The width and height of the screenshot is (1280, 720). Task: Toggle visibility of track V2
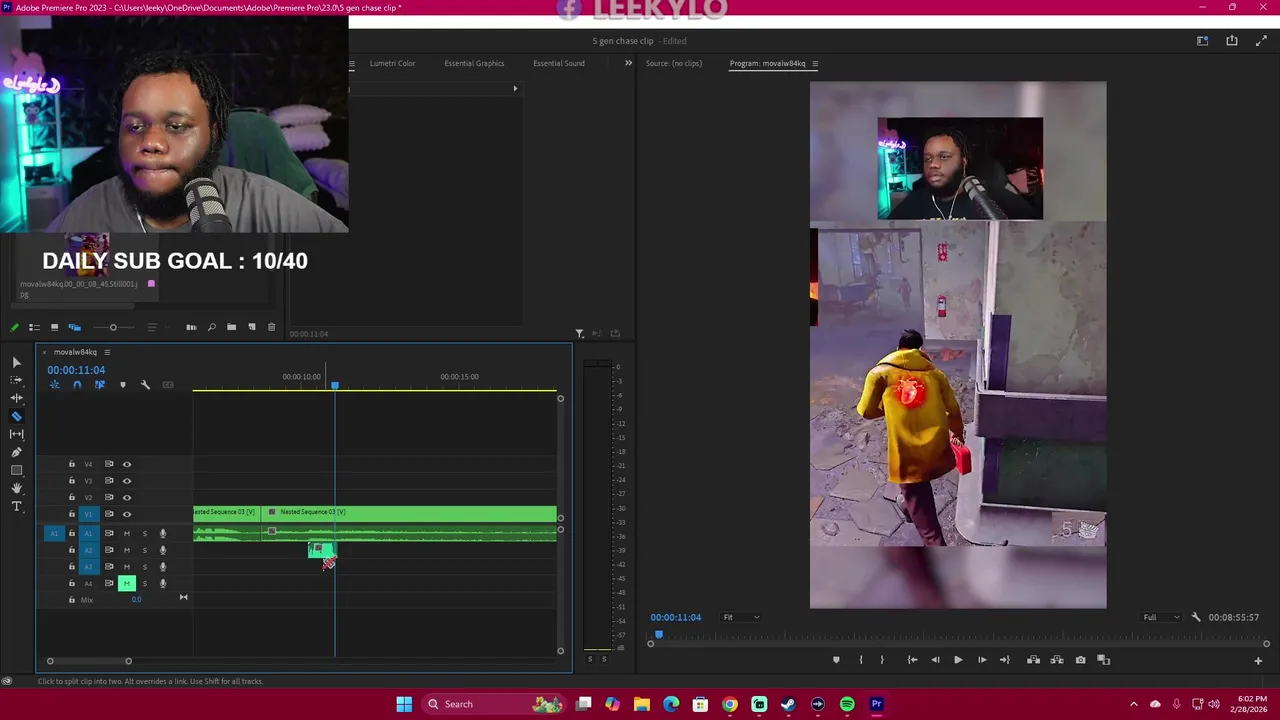127,497
